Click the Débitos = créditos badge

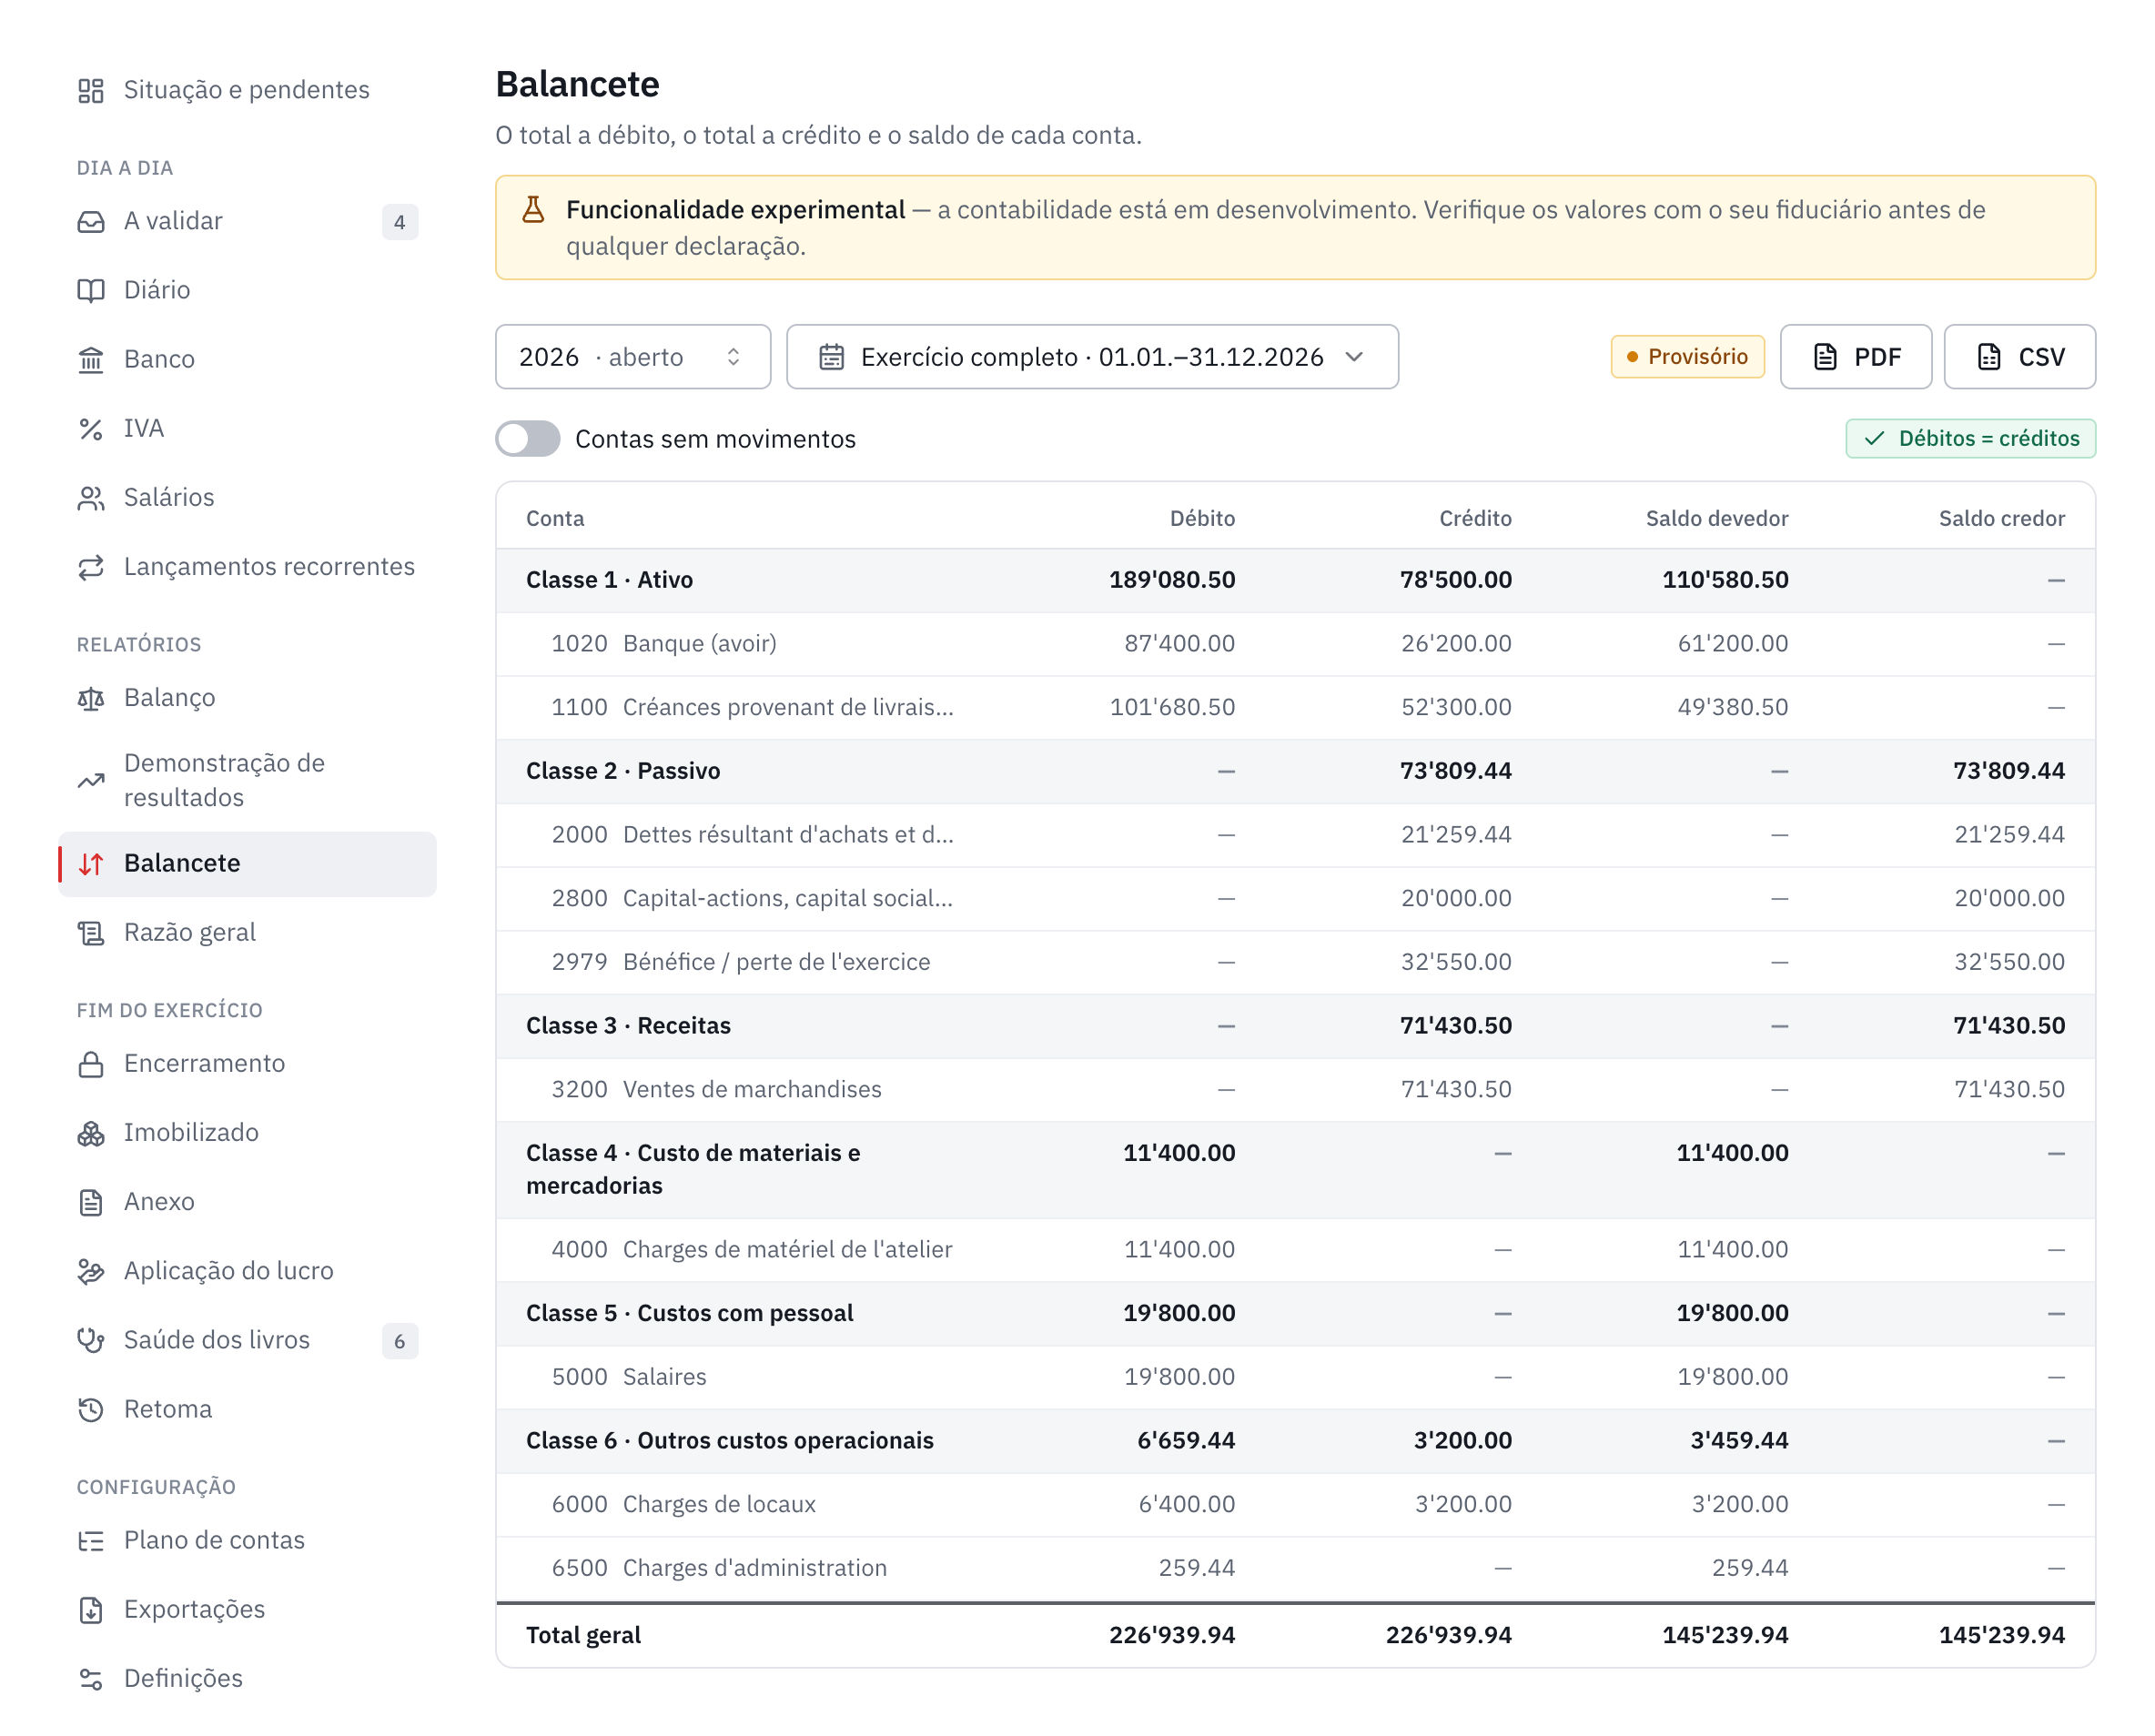click(1970, 439)
